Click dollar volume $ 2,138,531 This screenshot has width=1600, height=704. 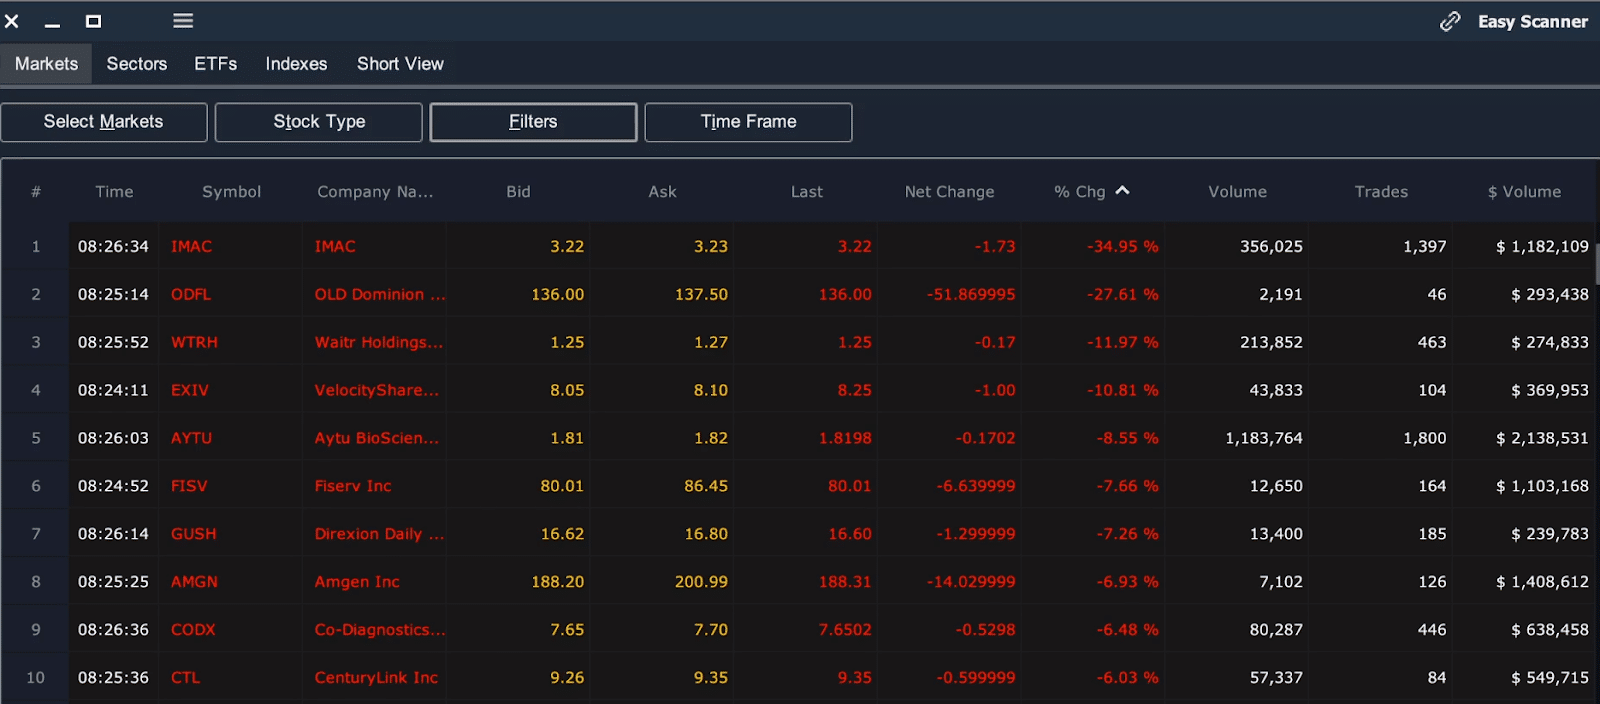[1542, 439]
